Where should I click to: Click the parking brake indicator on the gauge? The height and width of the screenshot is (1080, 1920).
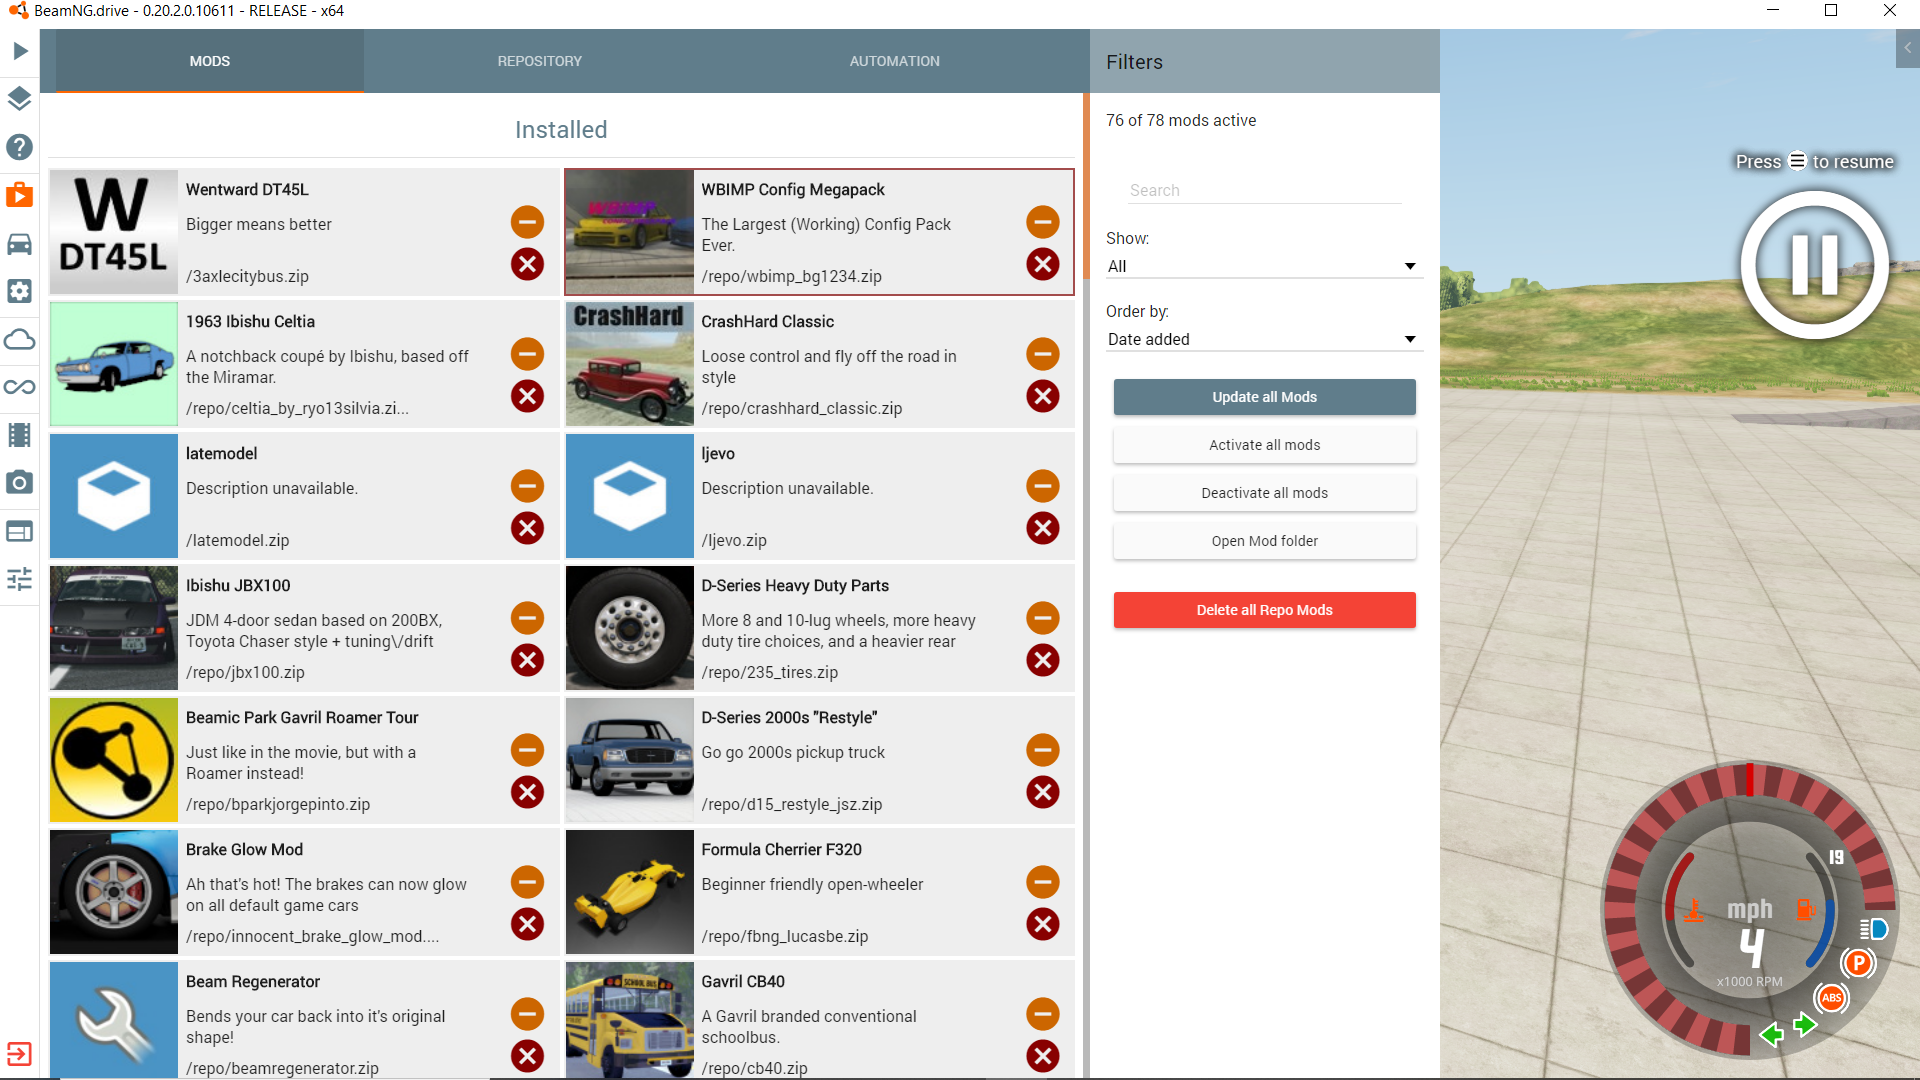click(x=1858, y=963)
